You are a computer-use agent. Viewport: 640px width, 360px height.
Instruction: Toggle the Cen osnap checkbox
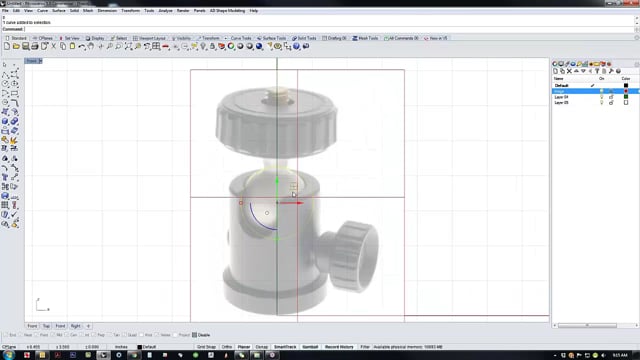[x=67, y=335]
